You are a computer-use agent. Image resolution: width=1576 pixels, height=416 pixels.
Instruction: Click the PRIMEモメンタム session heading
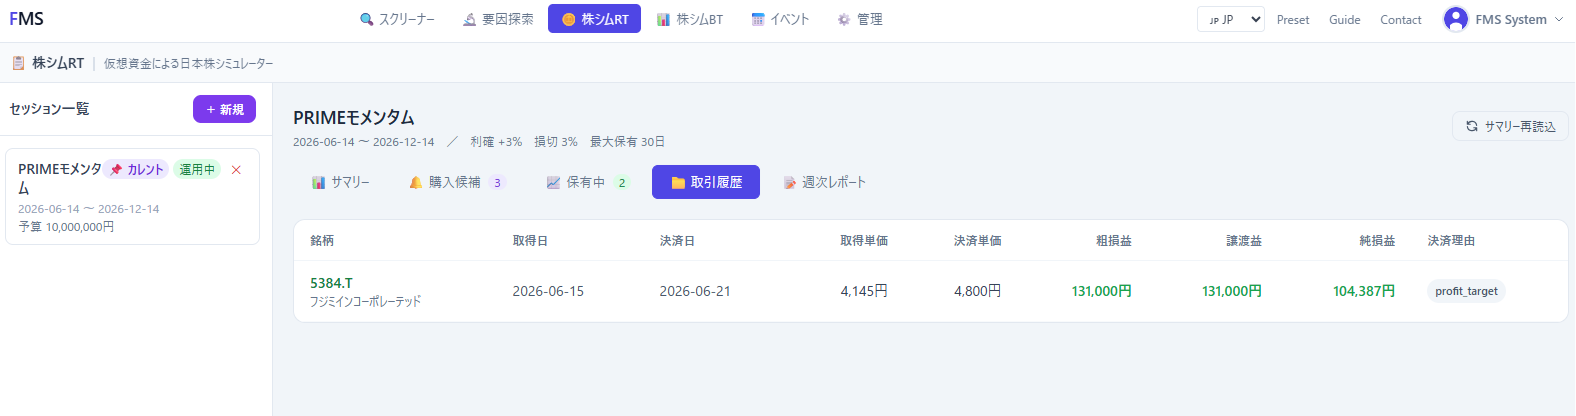[x=354, y=117]
